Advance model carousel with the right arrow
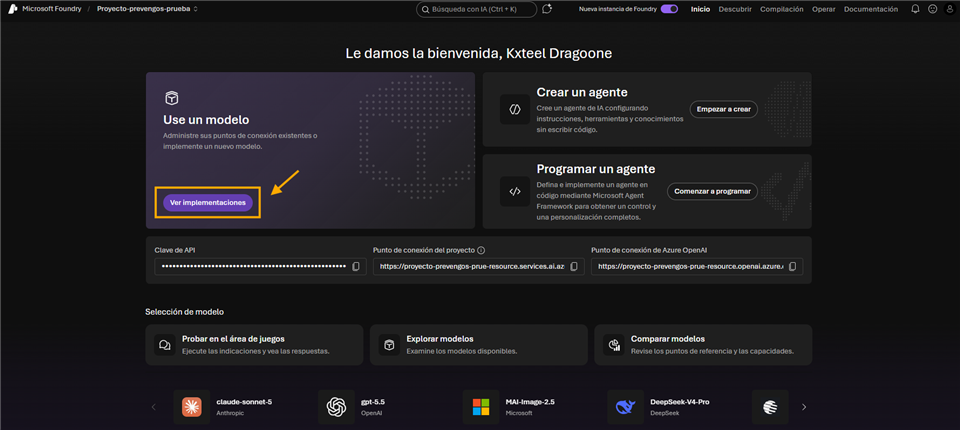 [804, 407]
